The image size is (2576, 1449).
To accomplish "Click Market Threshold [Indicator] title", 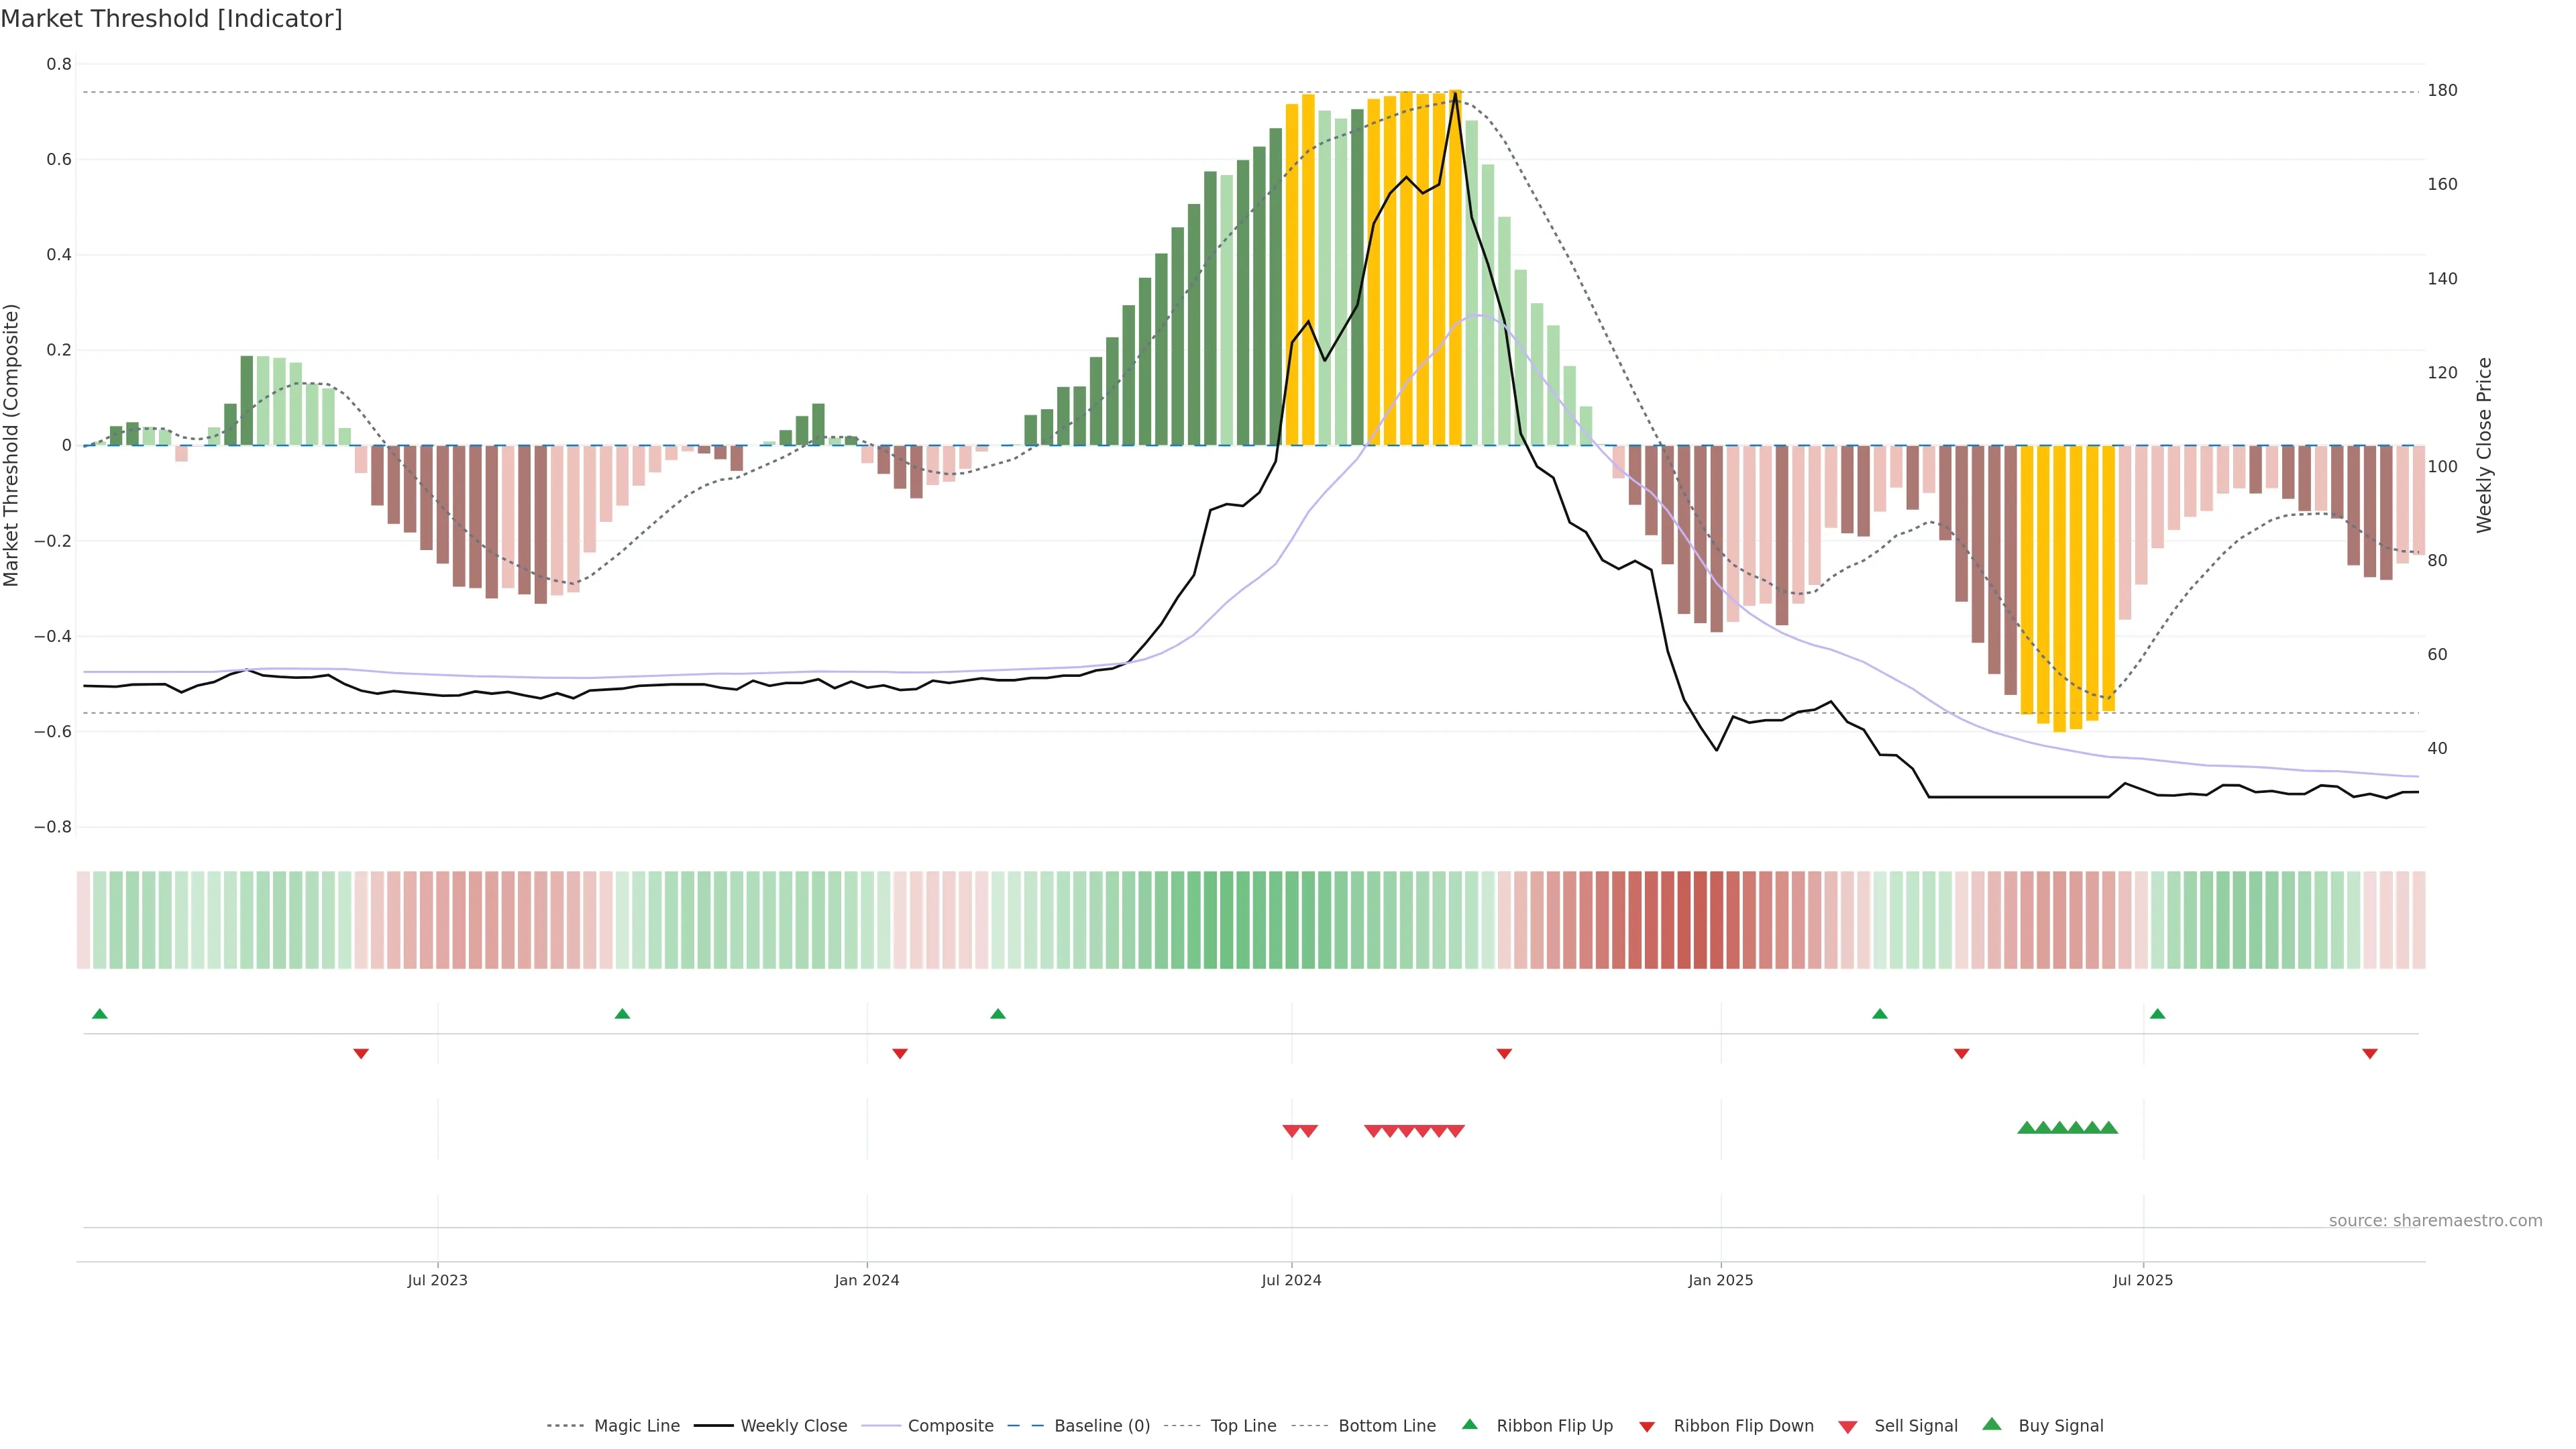I will coord(171,19).
